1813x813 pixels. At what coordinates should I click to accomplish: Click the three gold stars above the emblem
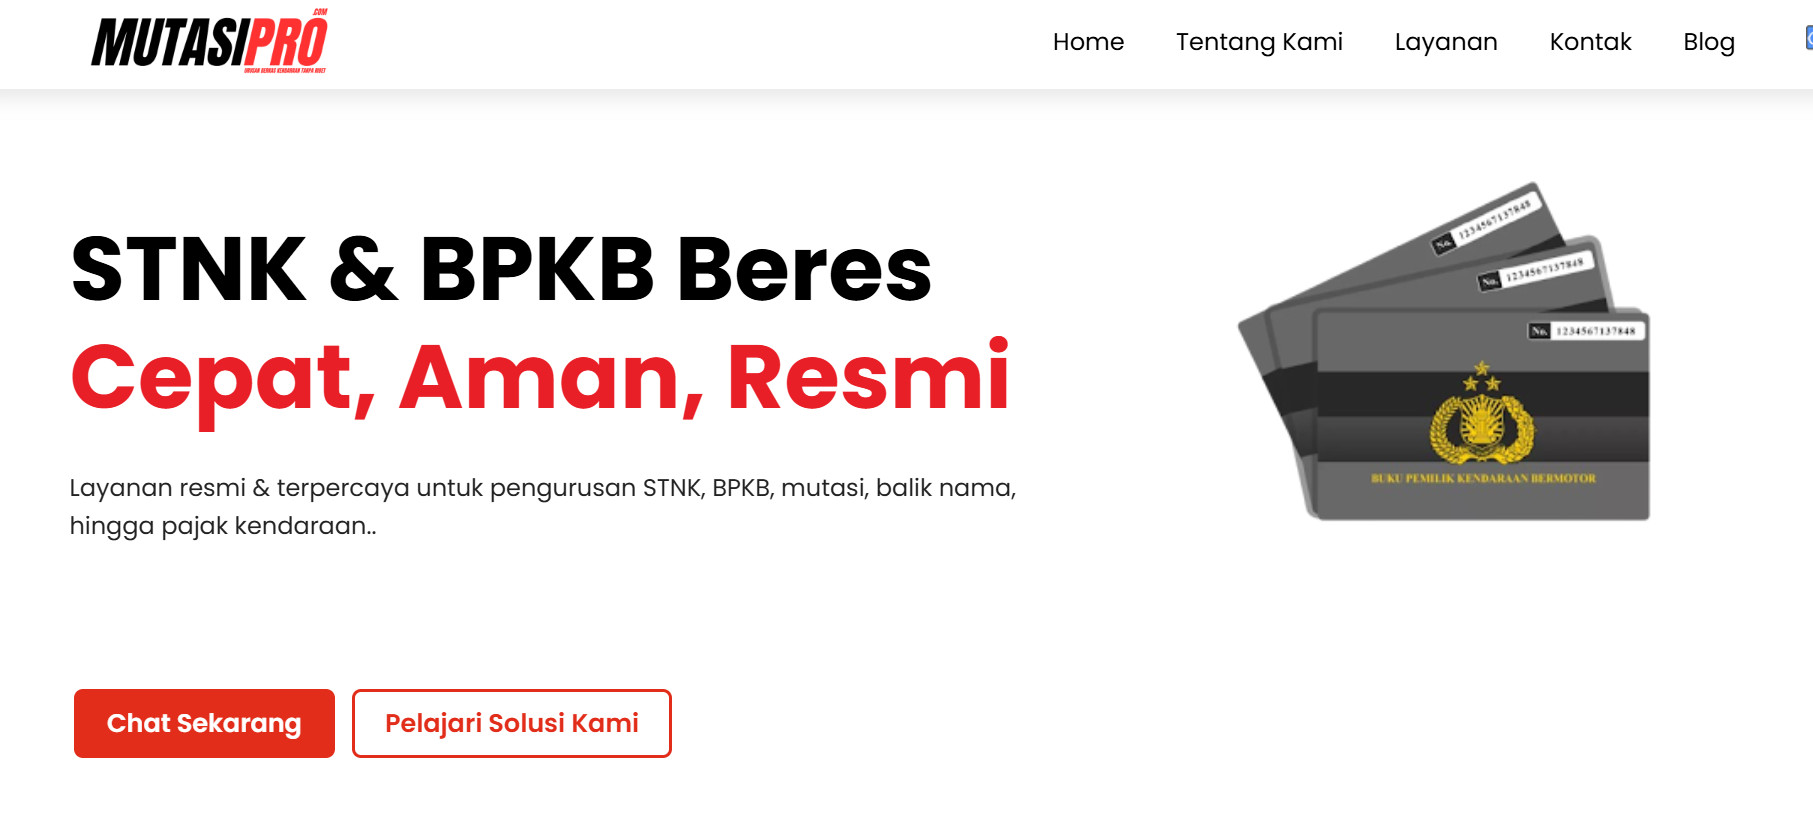pos(1482,376)
